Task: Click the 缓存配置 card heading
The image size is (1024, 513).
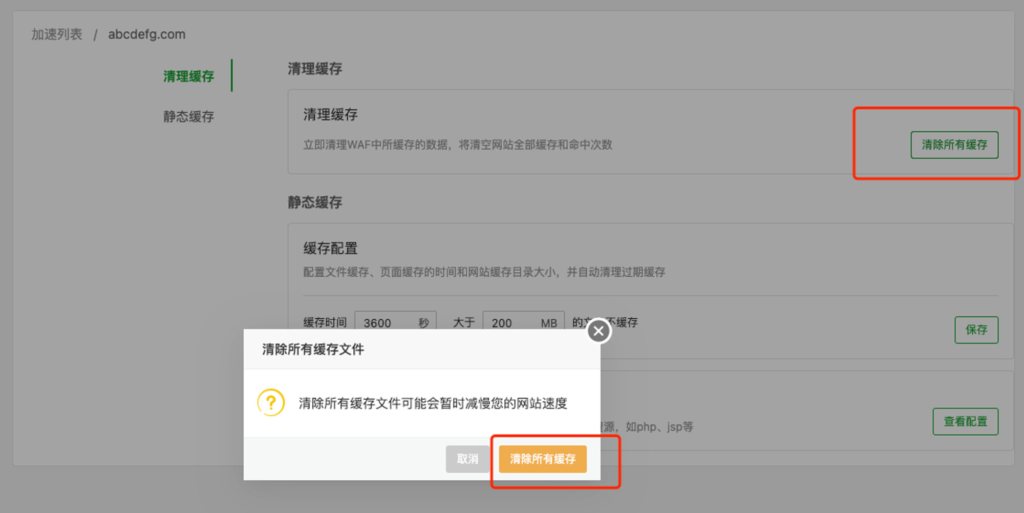Action: tap(330, 248)
